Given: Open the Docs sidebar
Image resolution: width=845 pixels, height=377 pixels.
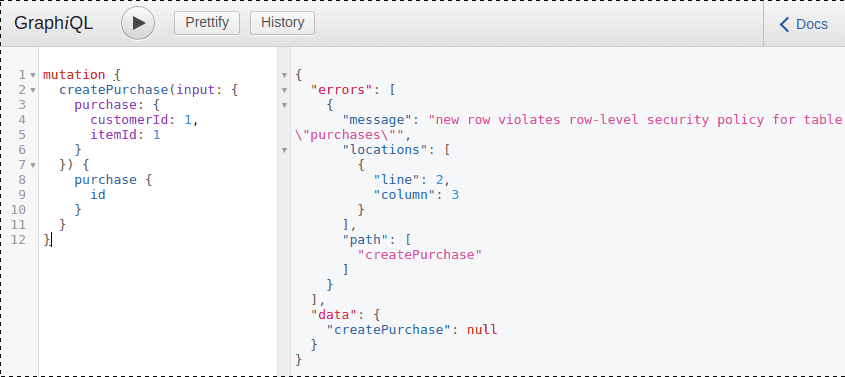Looking at the screenshot, I should pyautogui.click(x=804, y=24).
